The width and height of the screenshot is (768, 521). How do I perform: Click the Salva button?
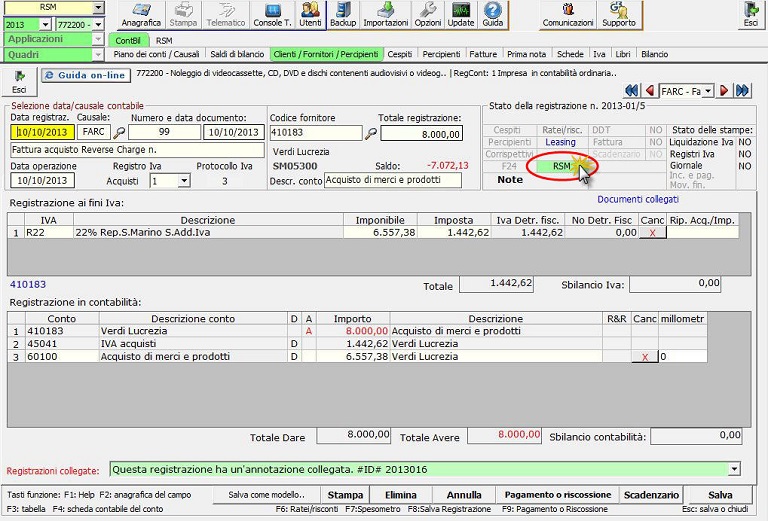click(x=720, y=495)
